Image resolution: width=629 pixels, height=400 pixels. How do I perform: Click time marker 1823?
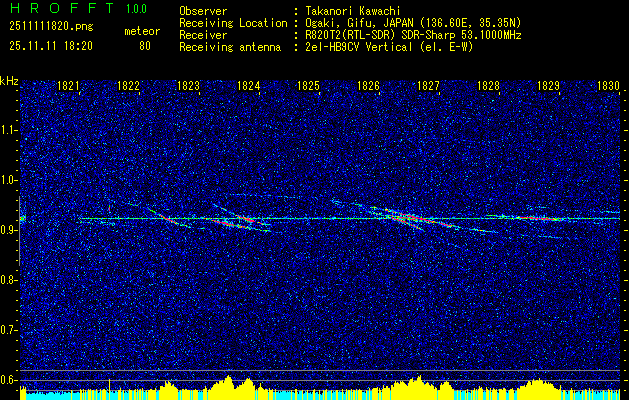(188, 85)
